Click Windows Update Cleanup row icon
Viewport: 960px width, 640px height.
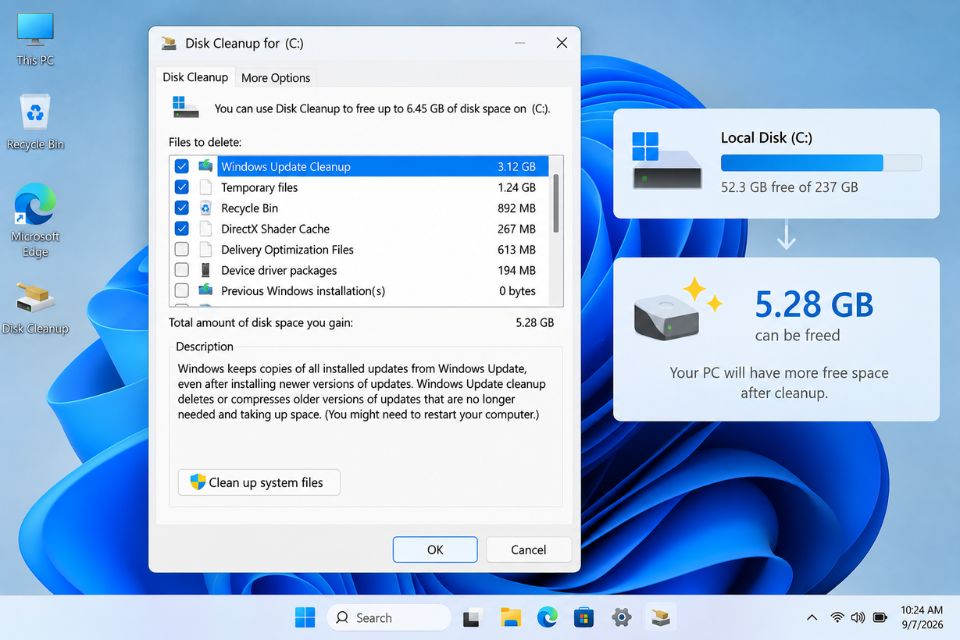(x=206, y=166)
